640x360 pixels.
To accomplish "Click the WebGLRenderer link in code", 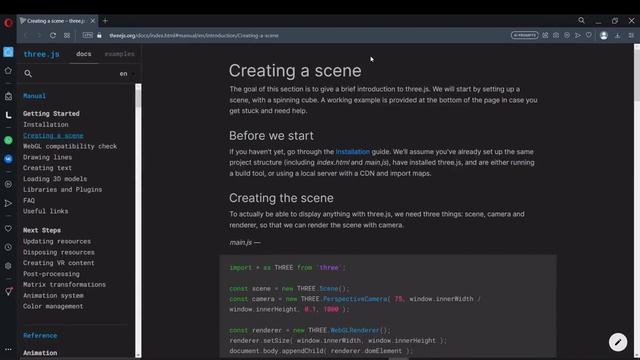I will pyautogui.click(x=355, y=330).
